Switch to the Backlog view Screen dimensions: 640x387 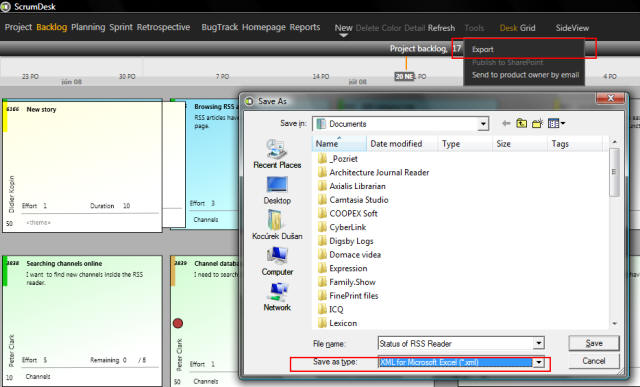tap(51, 27)
